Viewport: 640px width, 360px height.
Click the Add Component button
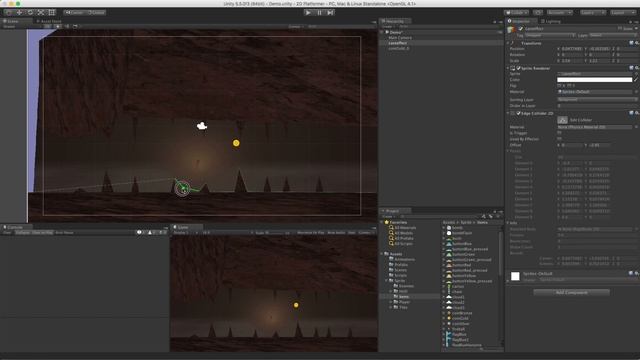pyautogui.click(x=571, y=293)
